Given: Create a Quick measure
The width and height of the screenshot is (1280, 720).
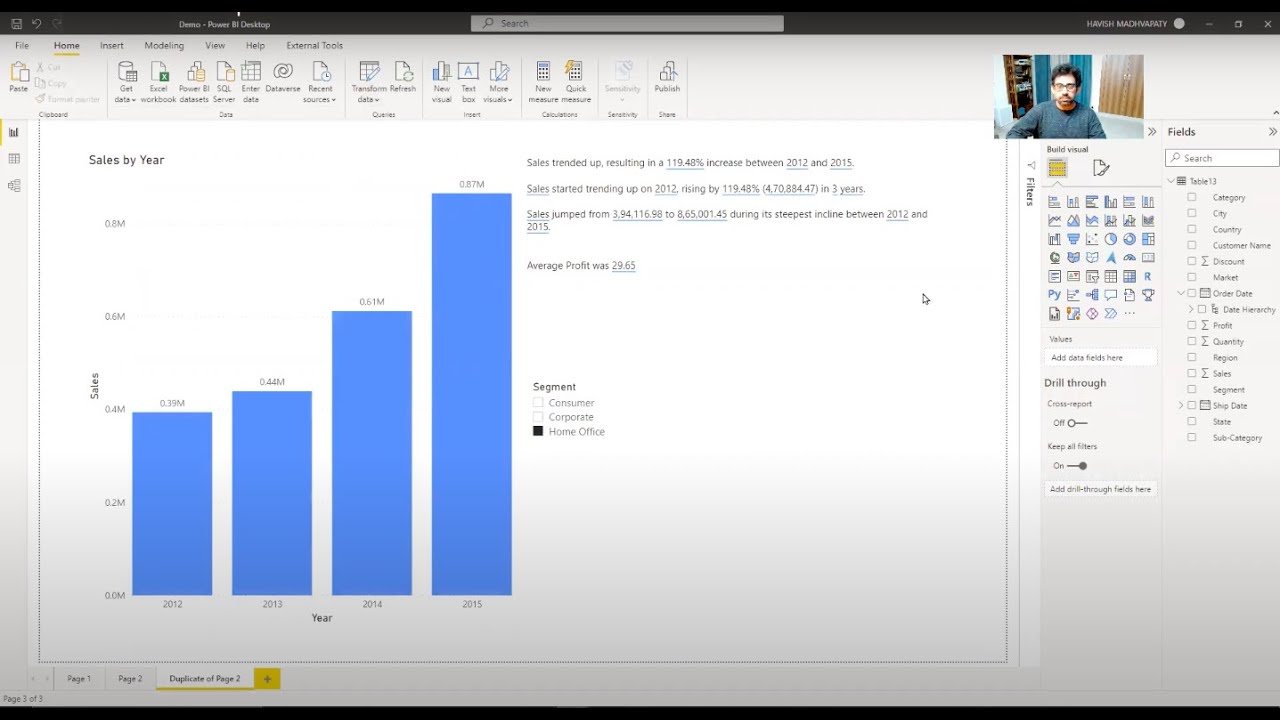Looking at the screenshot, I should pos(576,82).
